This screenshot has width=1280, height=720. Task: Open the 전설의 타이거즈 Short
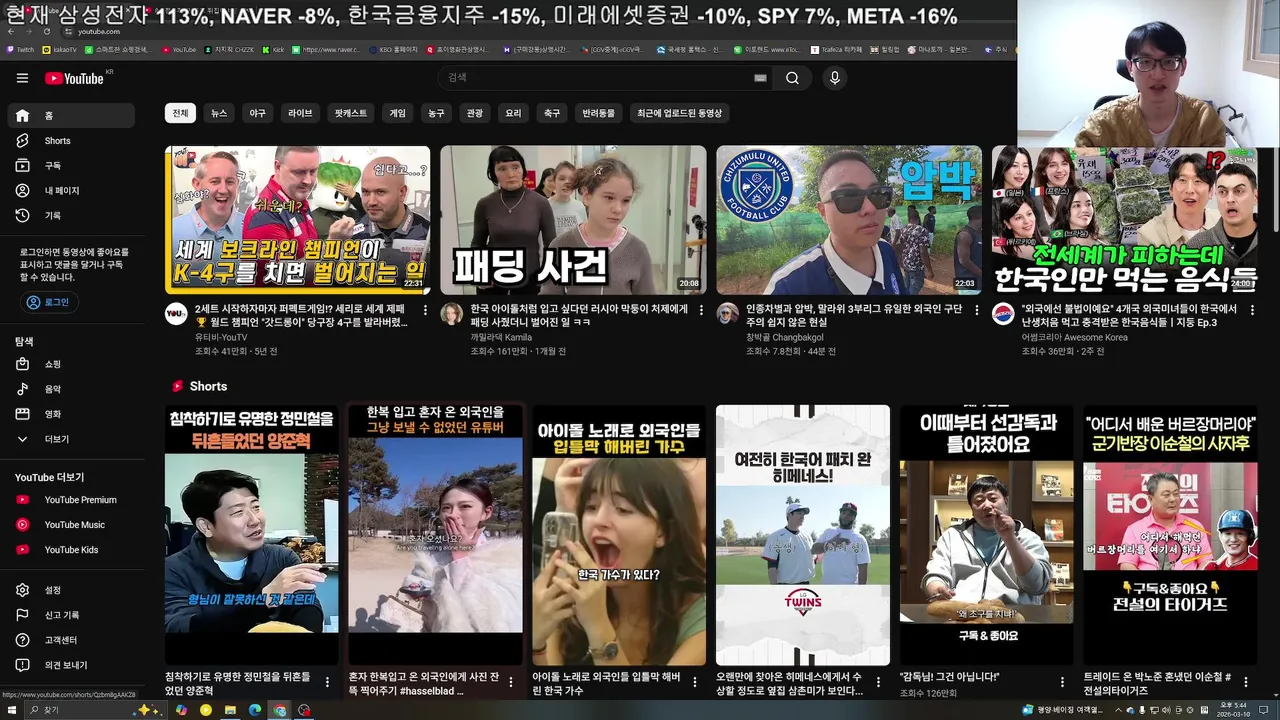pyautogui.click(x=1170, y=535)
